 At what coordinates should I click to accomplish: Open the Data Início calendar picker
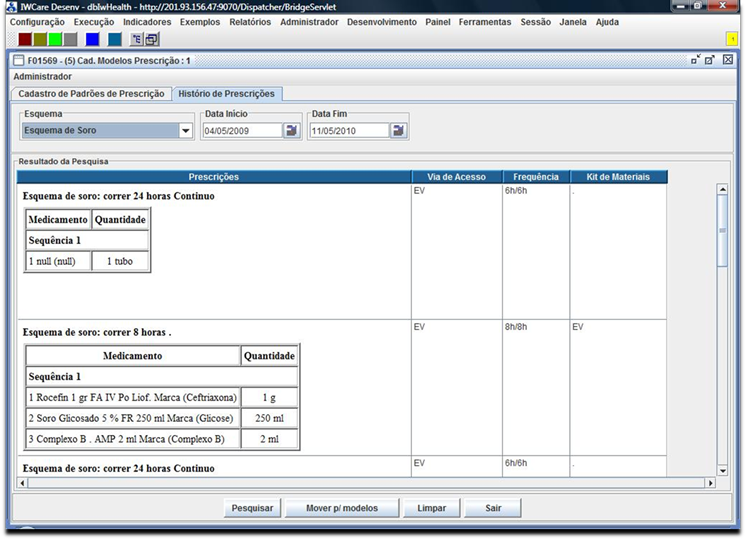(291, 130)
